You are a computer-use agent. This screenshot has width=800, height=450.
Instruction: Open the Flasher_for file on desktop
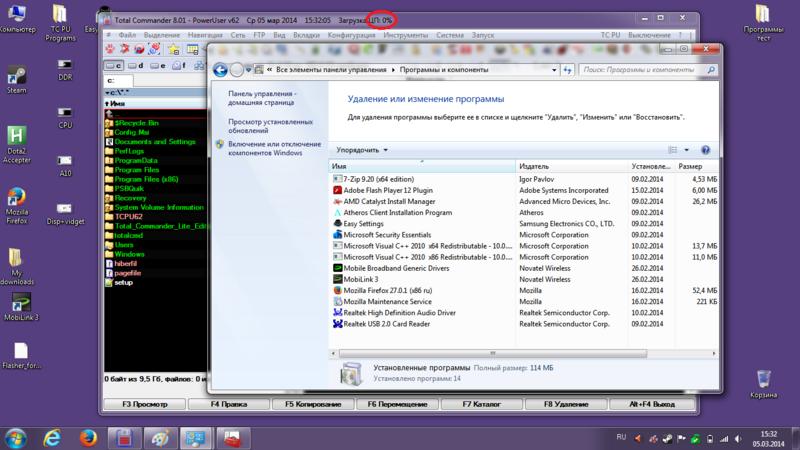point(21,356)
